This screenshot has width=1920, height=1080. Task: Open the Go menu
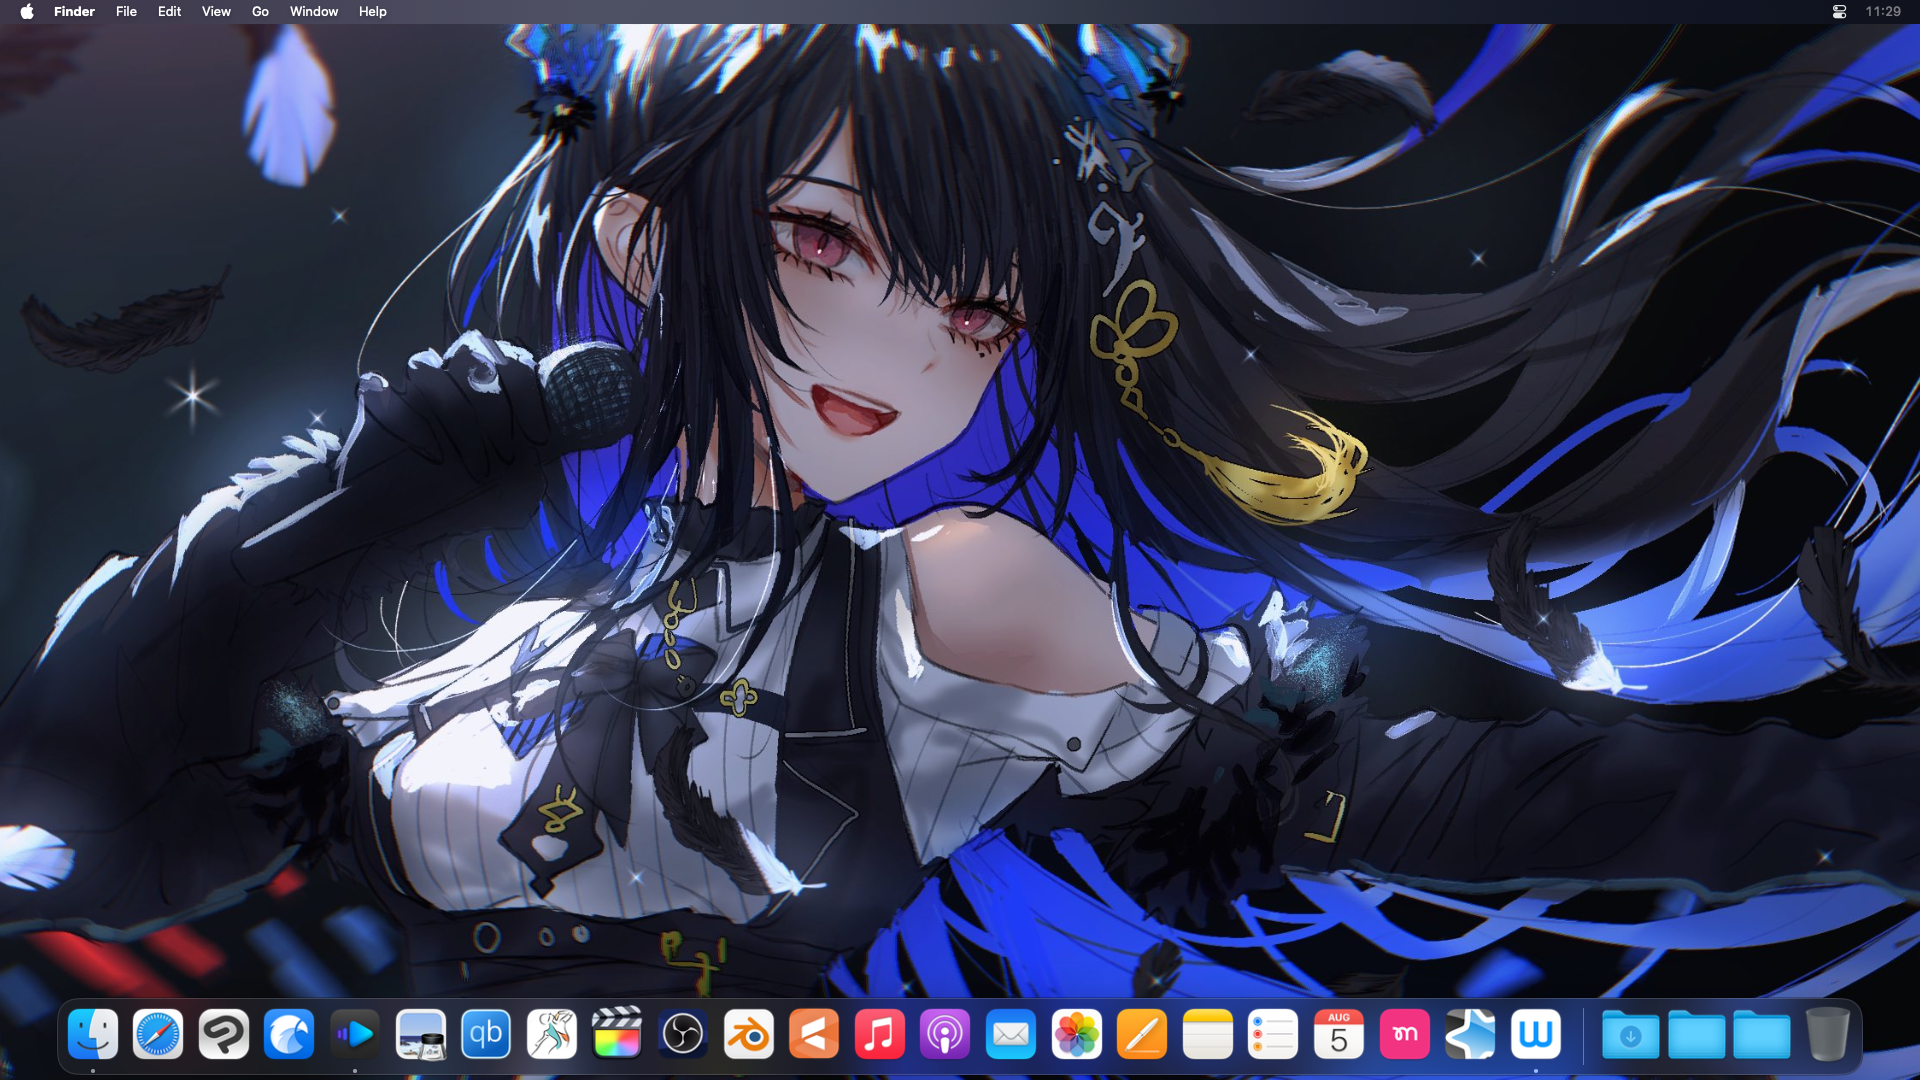point(260,12)
